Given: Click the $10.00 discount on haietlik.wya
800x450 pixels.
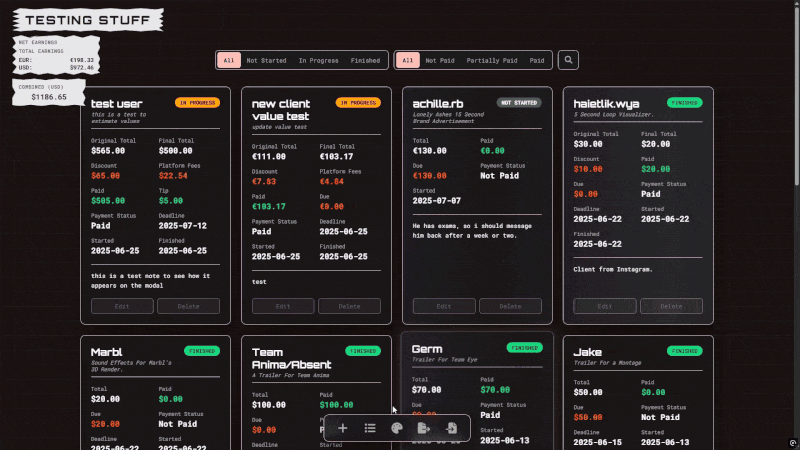Looking at the screenshot, I should point(588,169).
